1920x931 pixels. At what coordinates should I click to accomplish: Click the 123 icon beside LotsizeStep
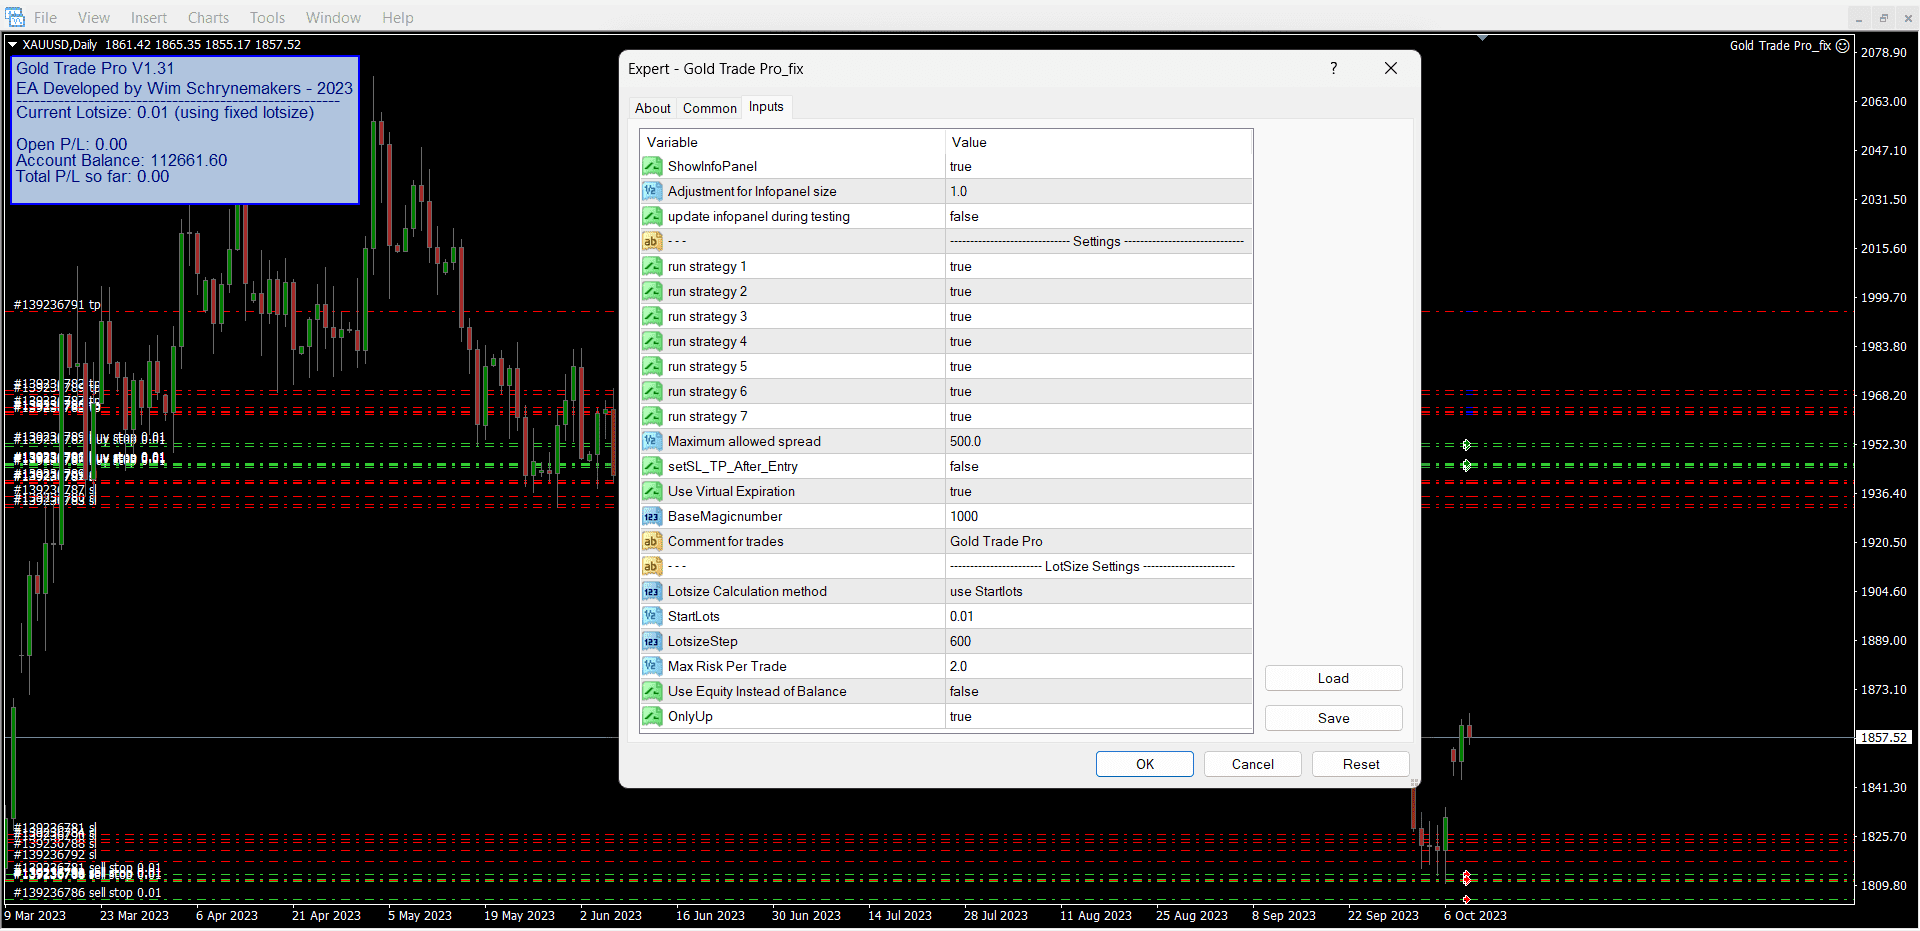pos(652,641)
